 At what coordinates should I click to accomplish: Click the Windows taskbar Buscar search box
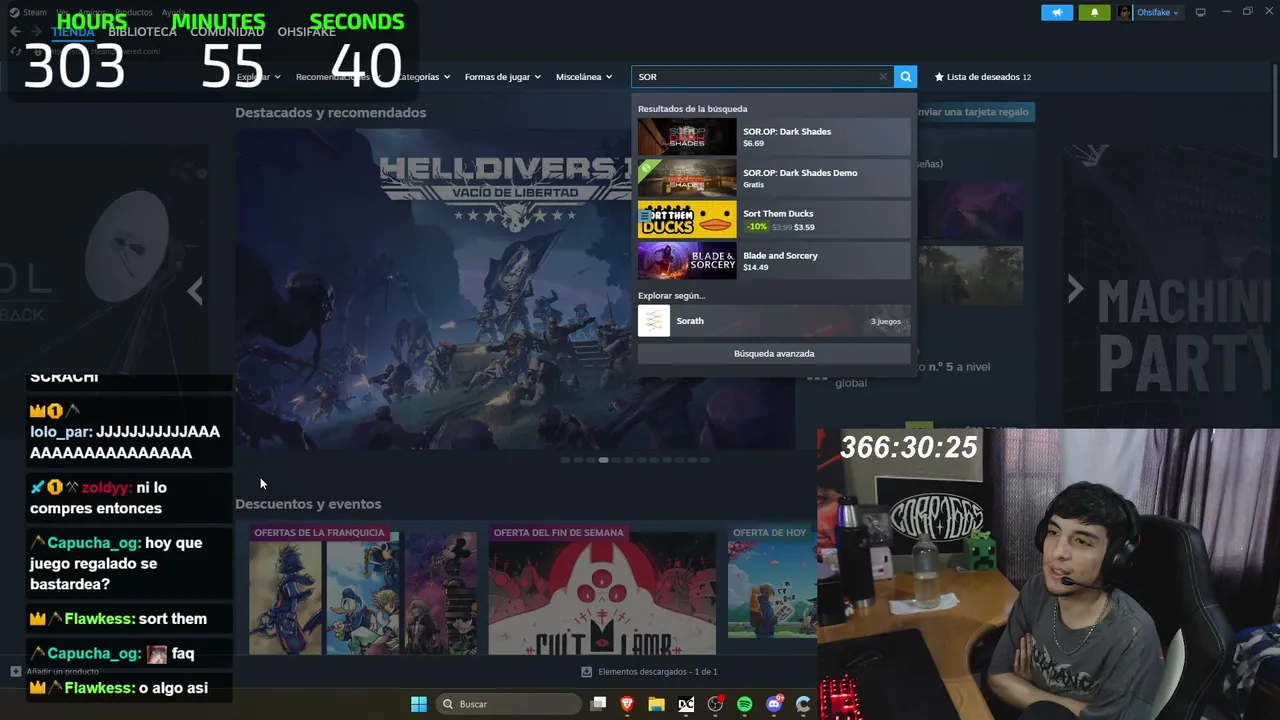(x=508, y=704)
